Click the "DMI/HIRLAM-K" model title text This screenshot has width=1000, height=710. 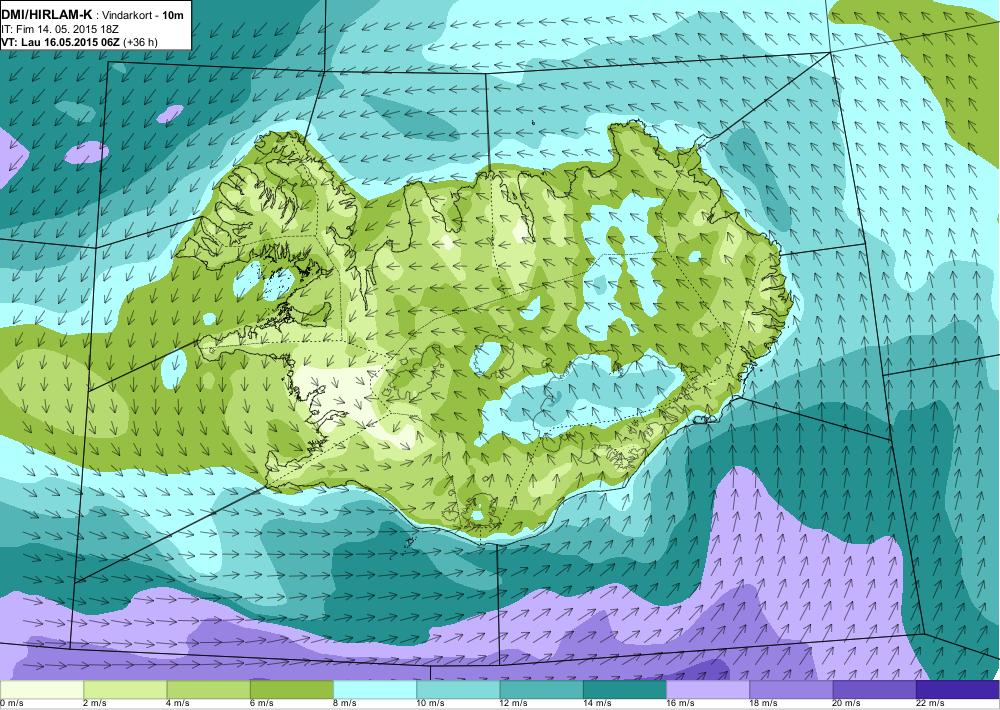pos(47,14)
